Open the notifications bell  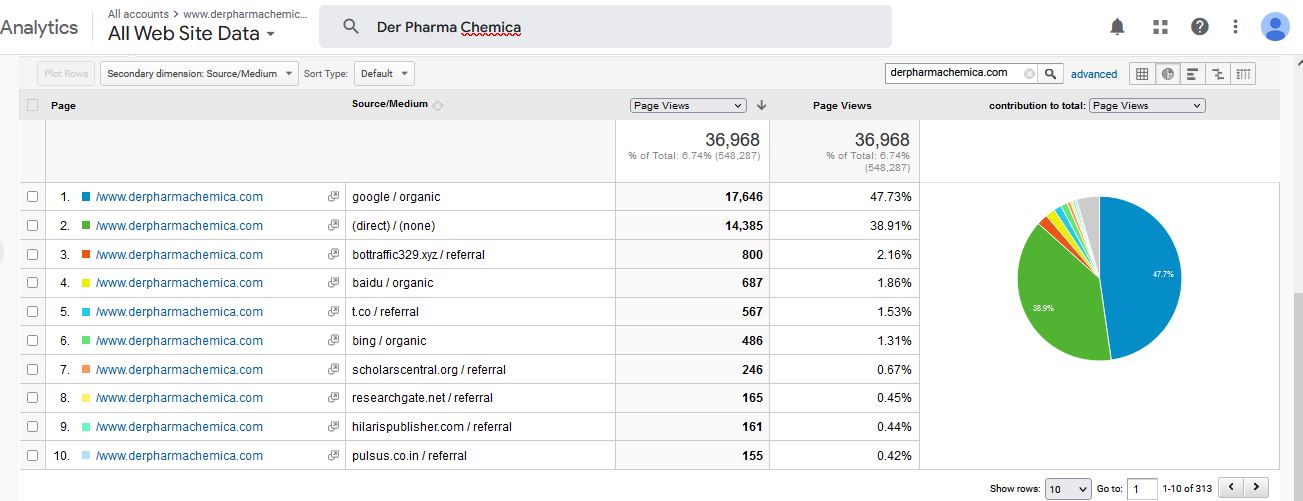(1118, 27)
